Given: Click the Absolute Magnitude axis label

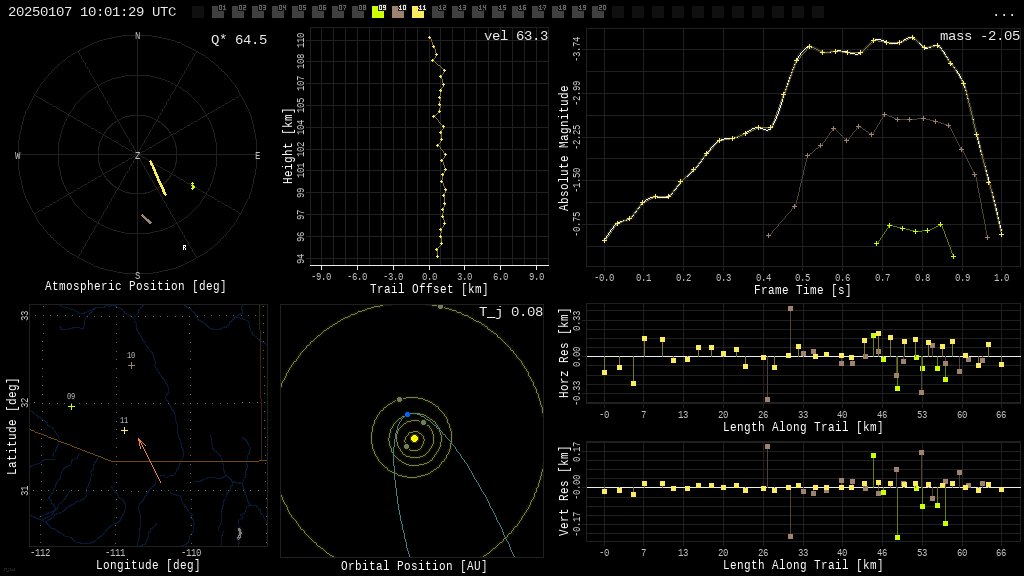Looking at the screenshot, I should pos(564,148).
